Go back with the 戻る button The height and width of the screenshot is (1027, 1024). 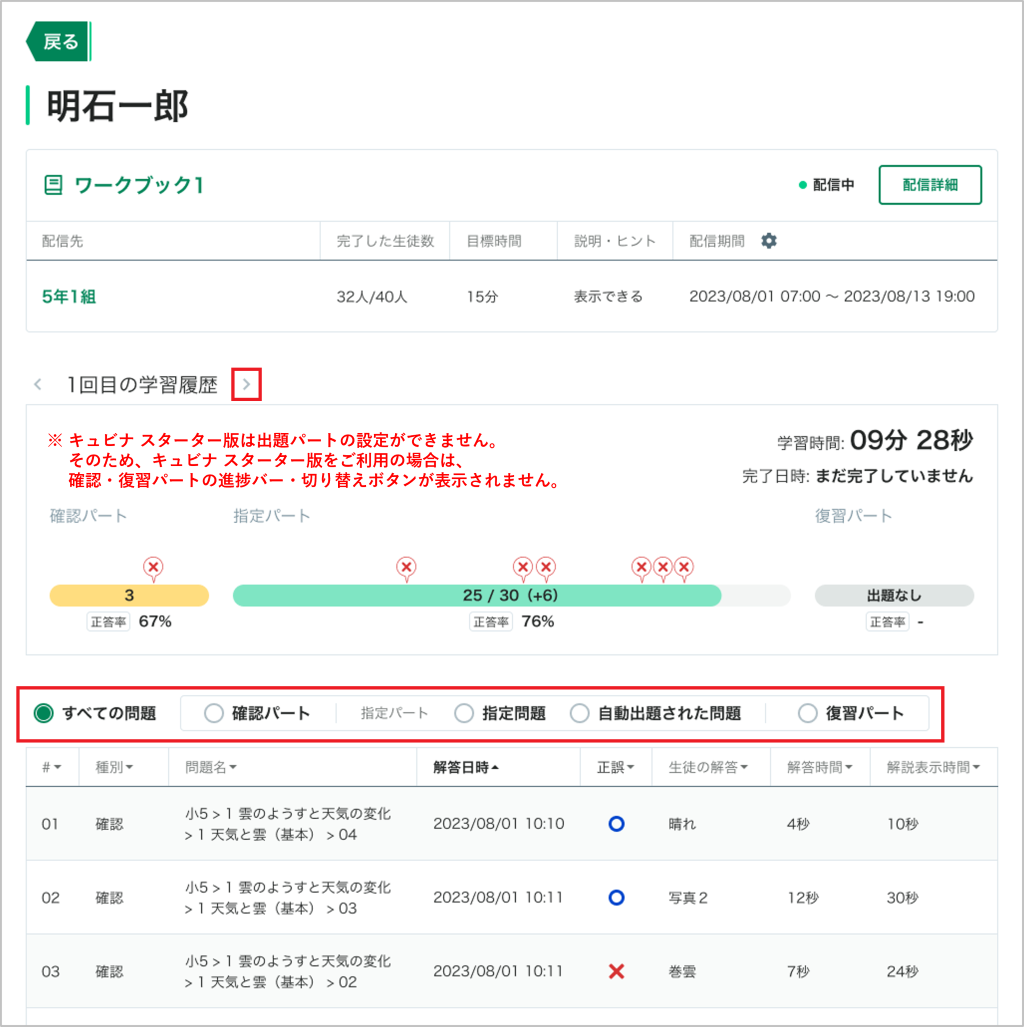point(58,42)
